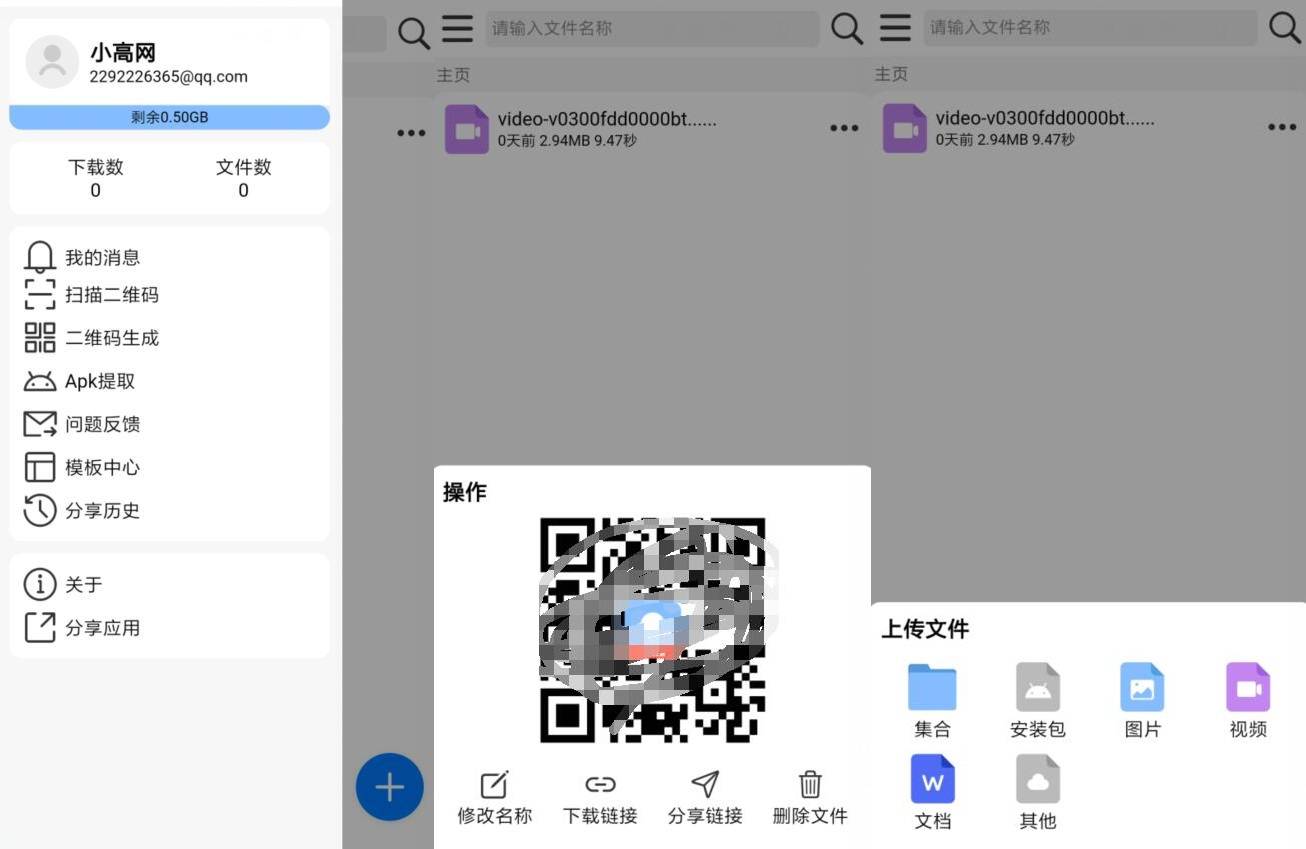This screenshot has height=849, width=1306.
Task: Tap the 分享历史 clock icon
Action: 39,510
